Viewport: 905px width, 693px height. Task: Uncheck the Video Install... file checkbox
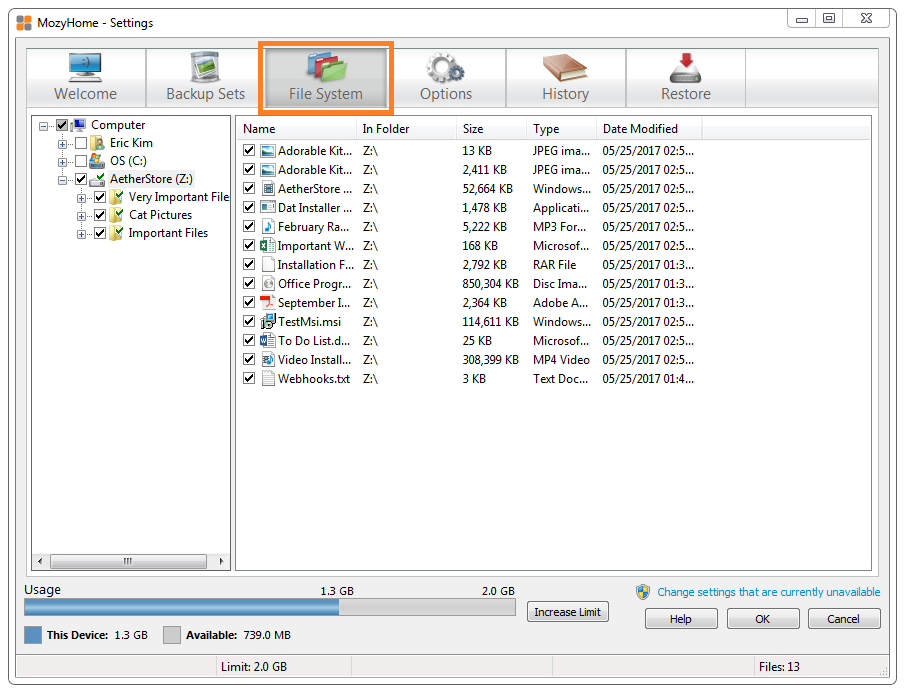249,359
